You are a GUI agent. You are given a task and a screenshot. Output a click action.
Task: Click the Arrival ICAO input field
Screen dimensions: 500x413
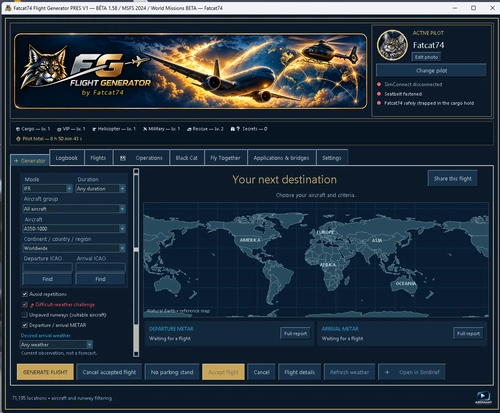pos(100,267)
